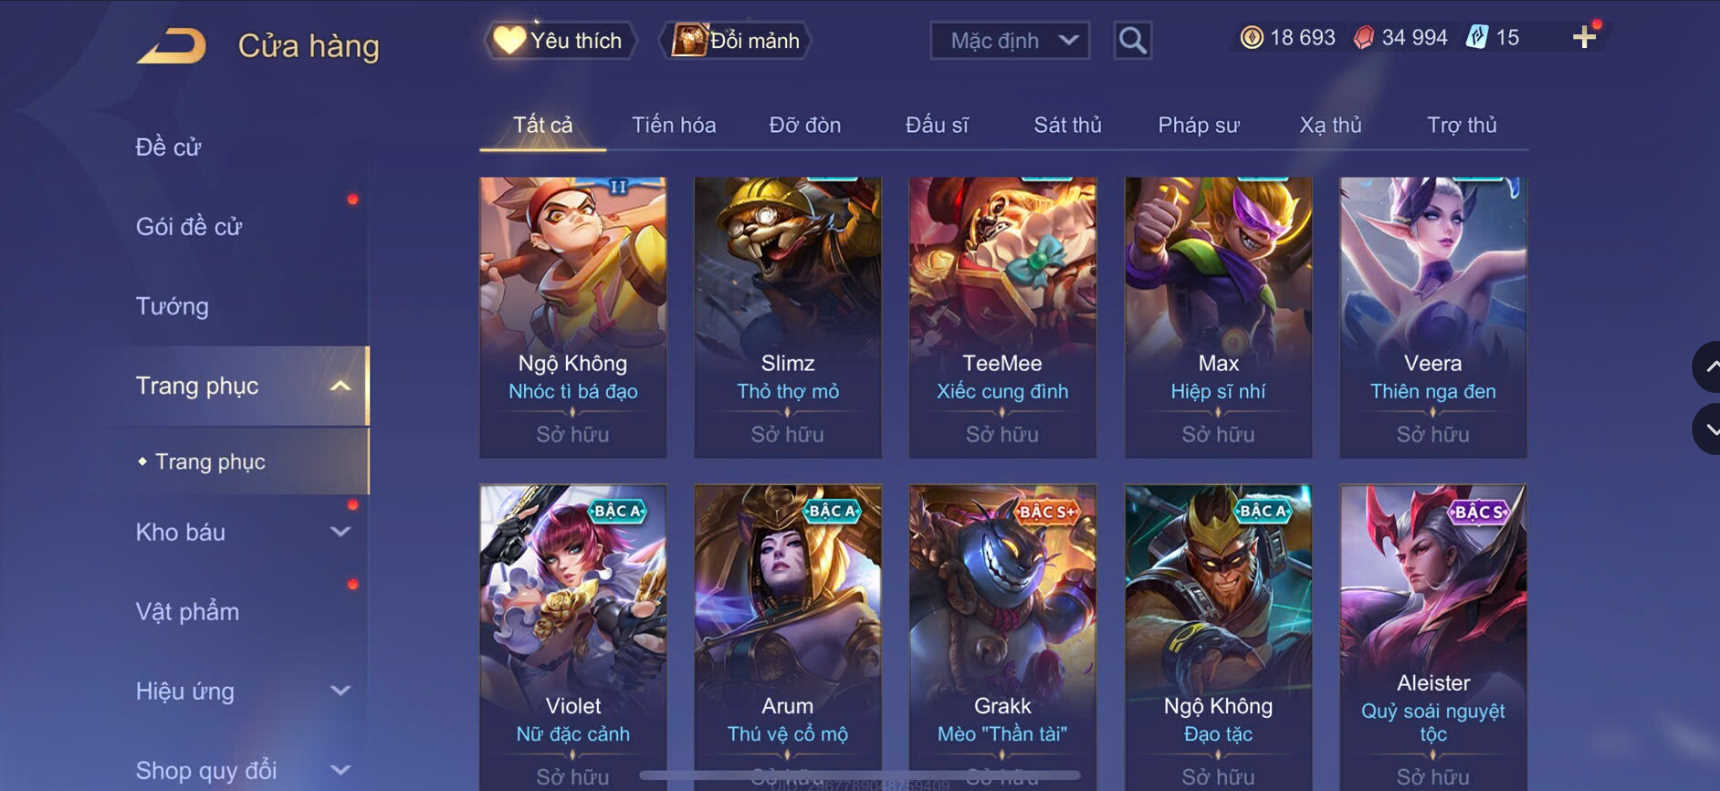This screenshot has width=1720, height=791.
Task: Select the Tiến hóa tab
Action: coord(673,125)
